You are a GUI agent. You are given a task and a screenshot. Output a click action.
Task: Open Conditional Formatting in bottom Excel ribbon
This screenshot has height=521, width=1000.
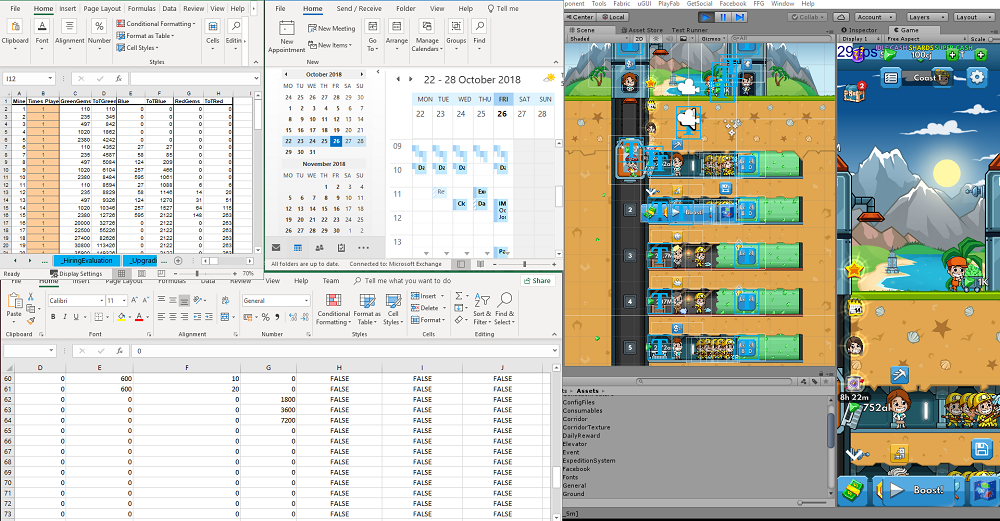[334, 309]
